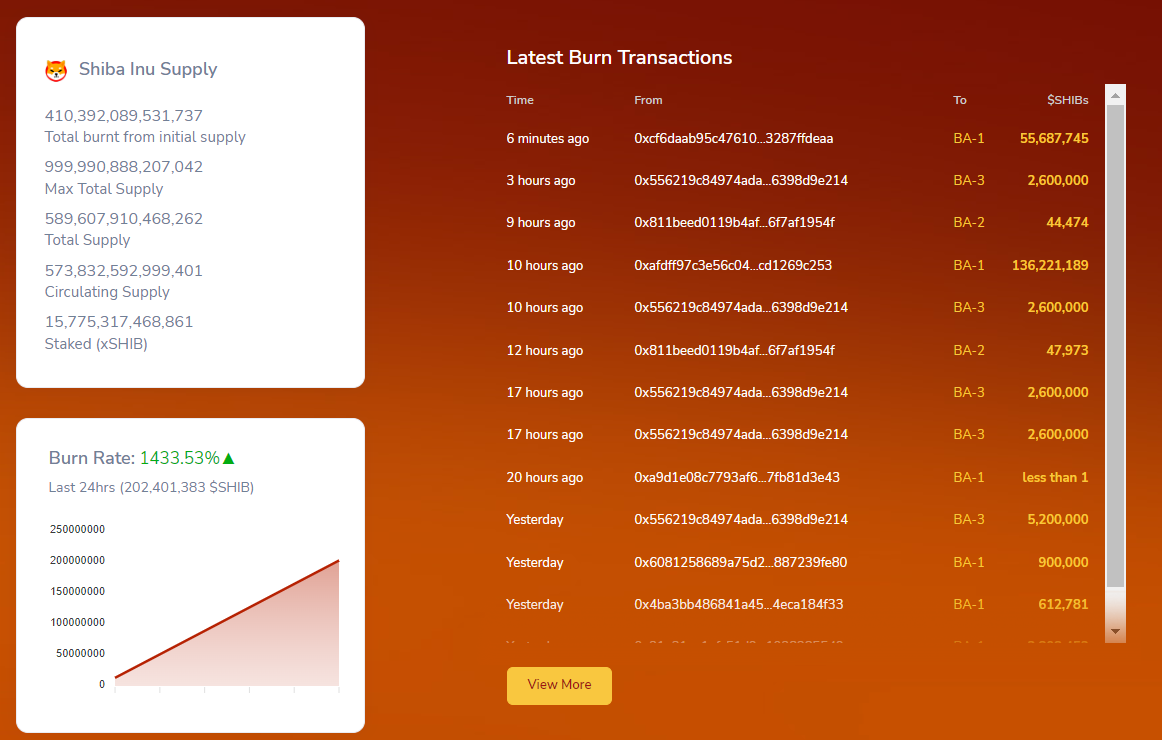Open Yesterday's 0x556219c84974ada address
The image size is (1162, 740).
(x=741, y=519)
